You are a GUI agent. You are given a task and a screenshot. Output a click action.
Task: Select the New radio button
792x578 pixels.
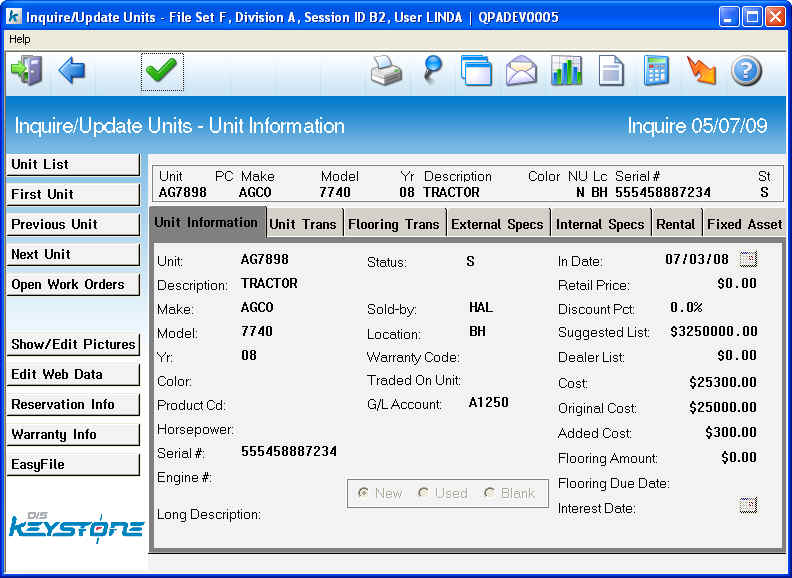[363, 493]
